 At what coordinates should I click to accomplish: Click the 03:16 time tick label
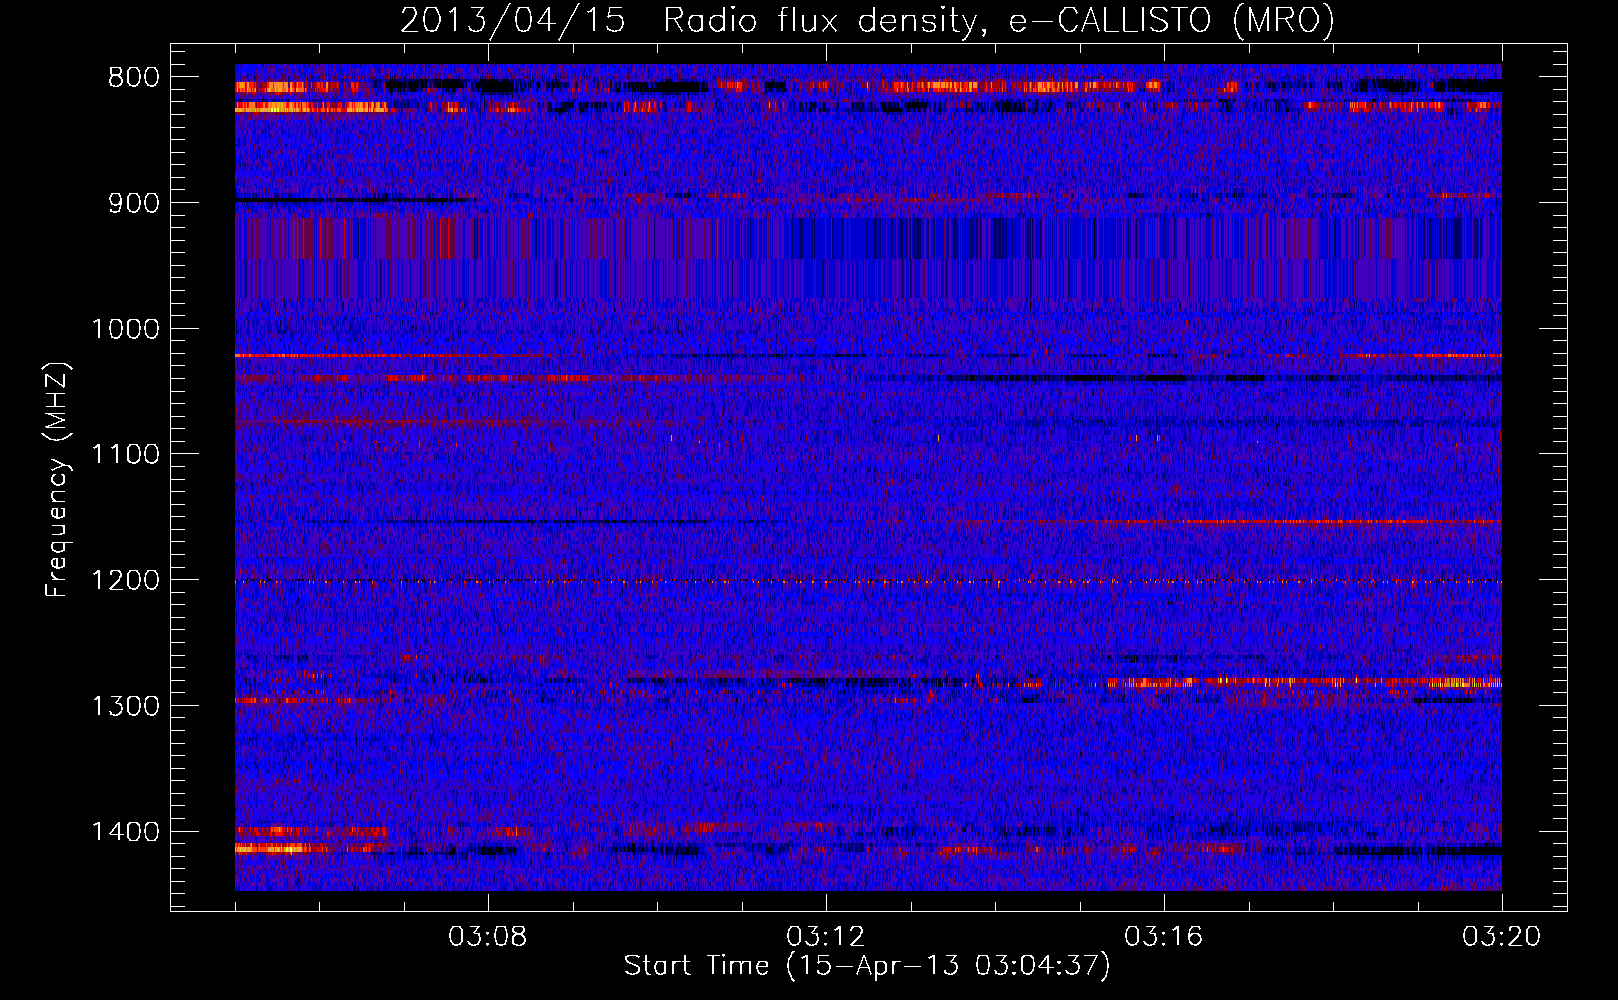pos(1164,937)
